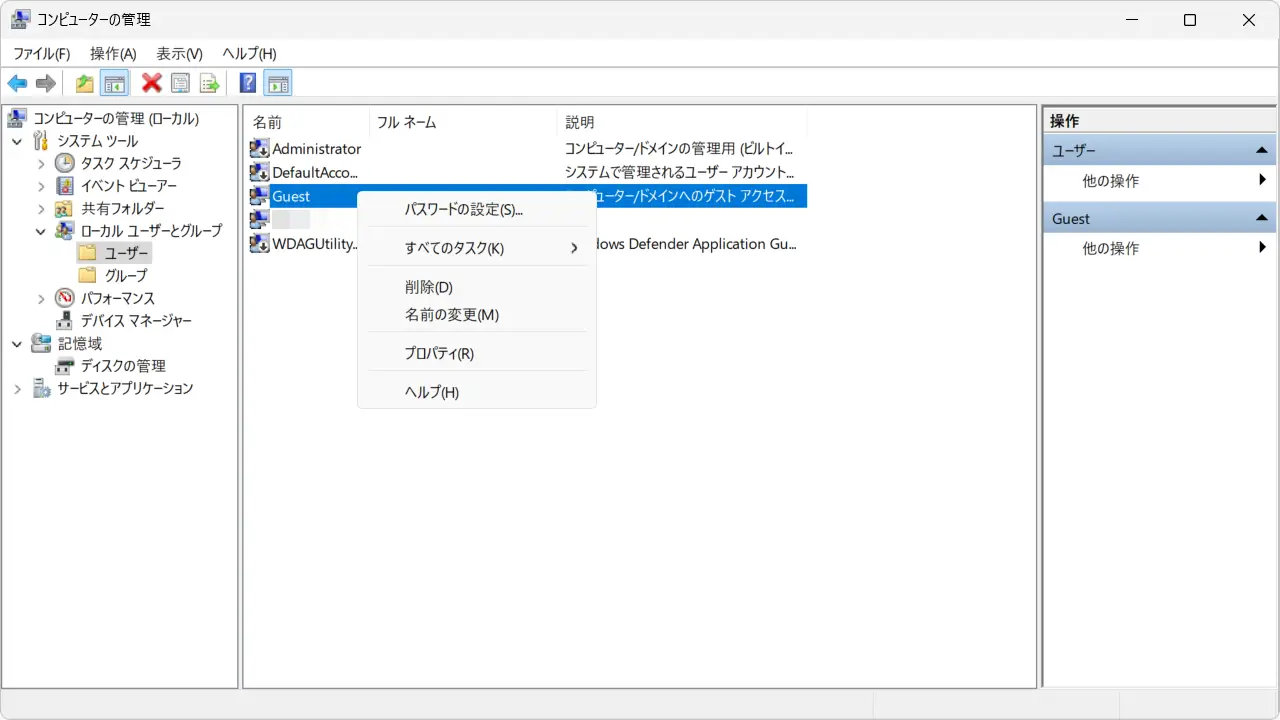
Task: Click Administrator description コンピューター/ドメインの管理用
Action: pos(680,148)
